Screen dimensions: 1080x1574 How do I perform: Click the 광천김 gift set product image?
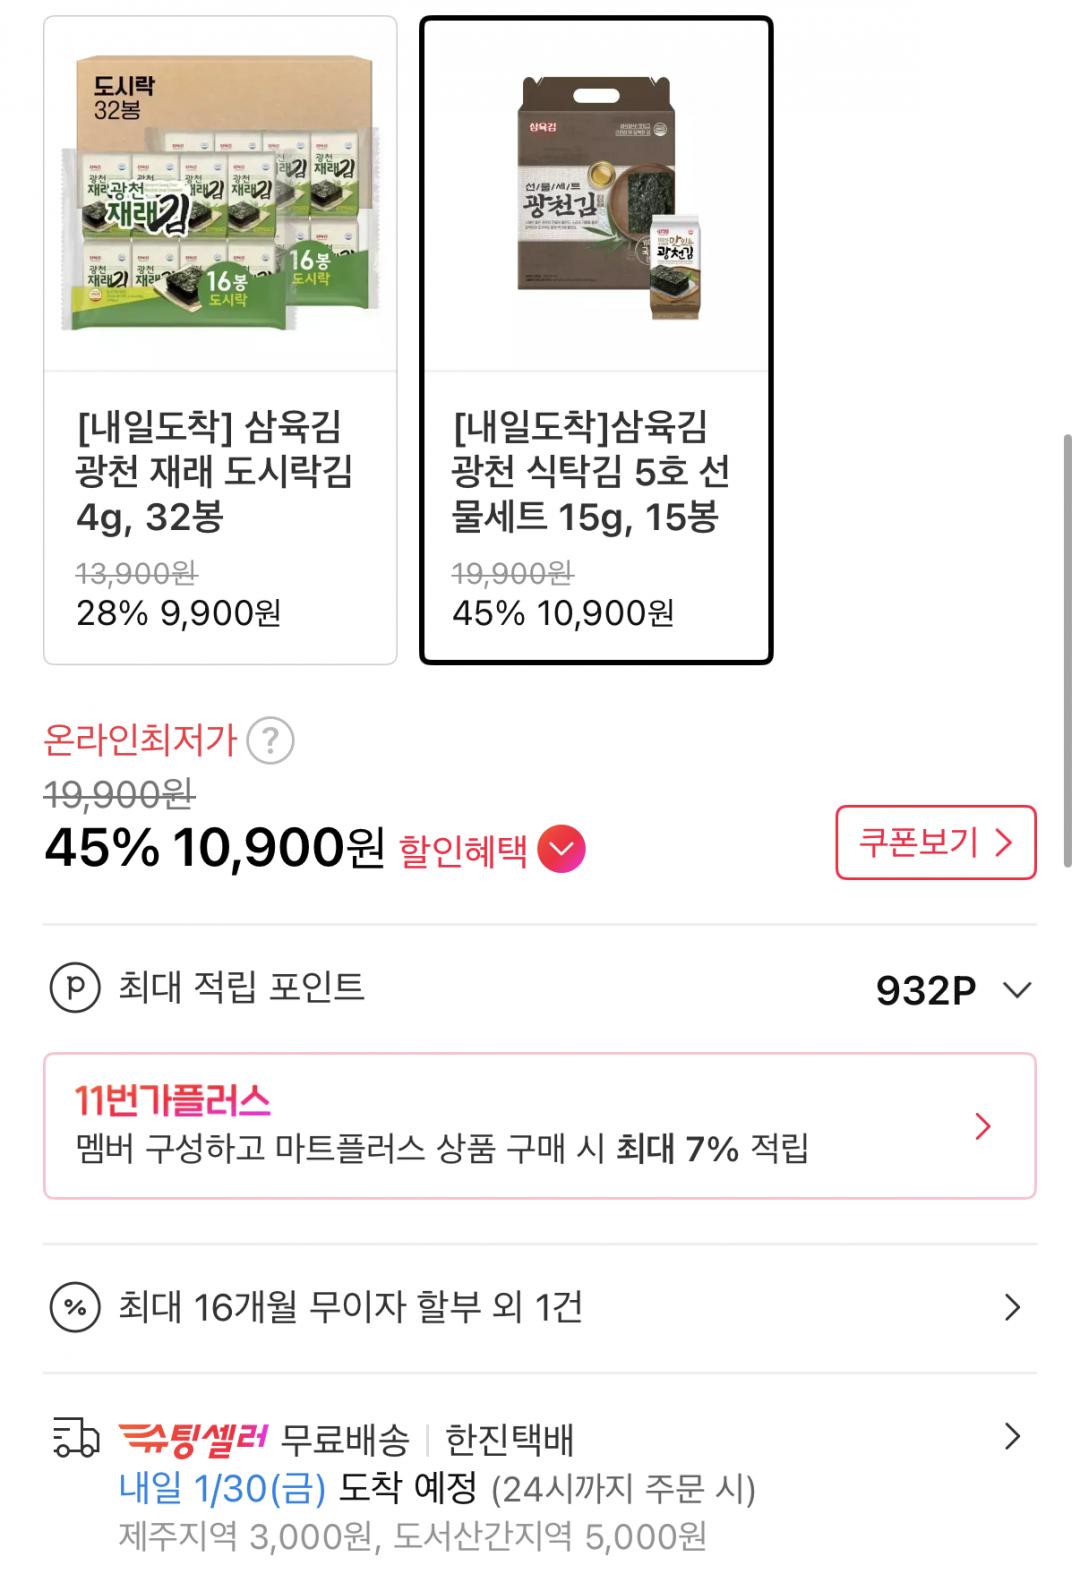[596, 195]
